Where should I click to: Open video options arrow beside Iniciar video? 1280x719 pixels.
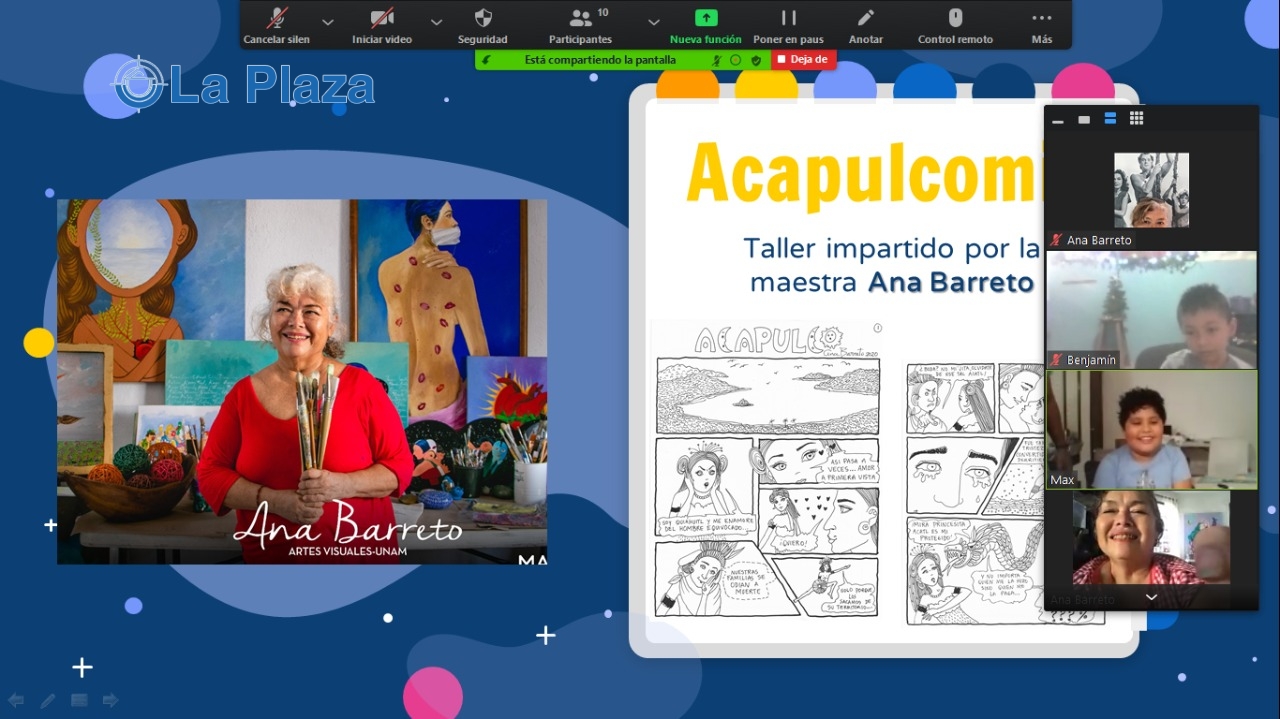tap(436, 21)
